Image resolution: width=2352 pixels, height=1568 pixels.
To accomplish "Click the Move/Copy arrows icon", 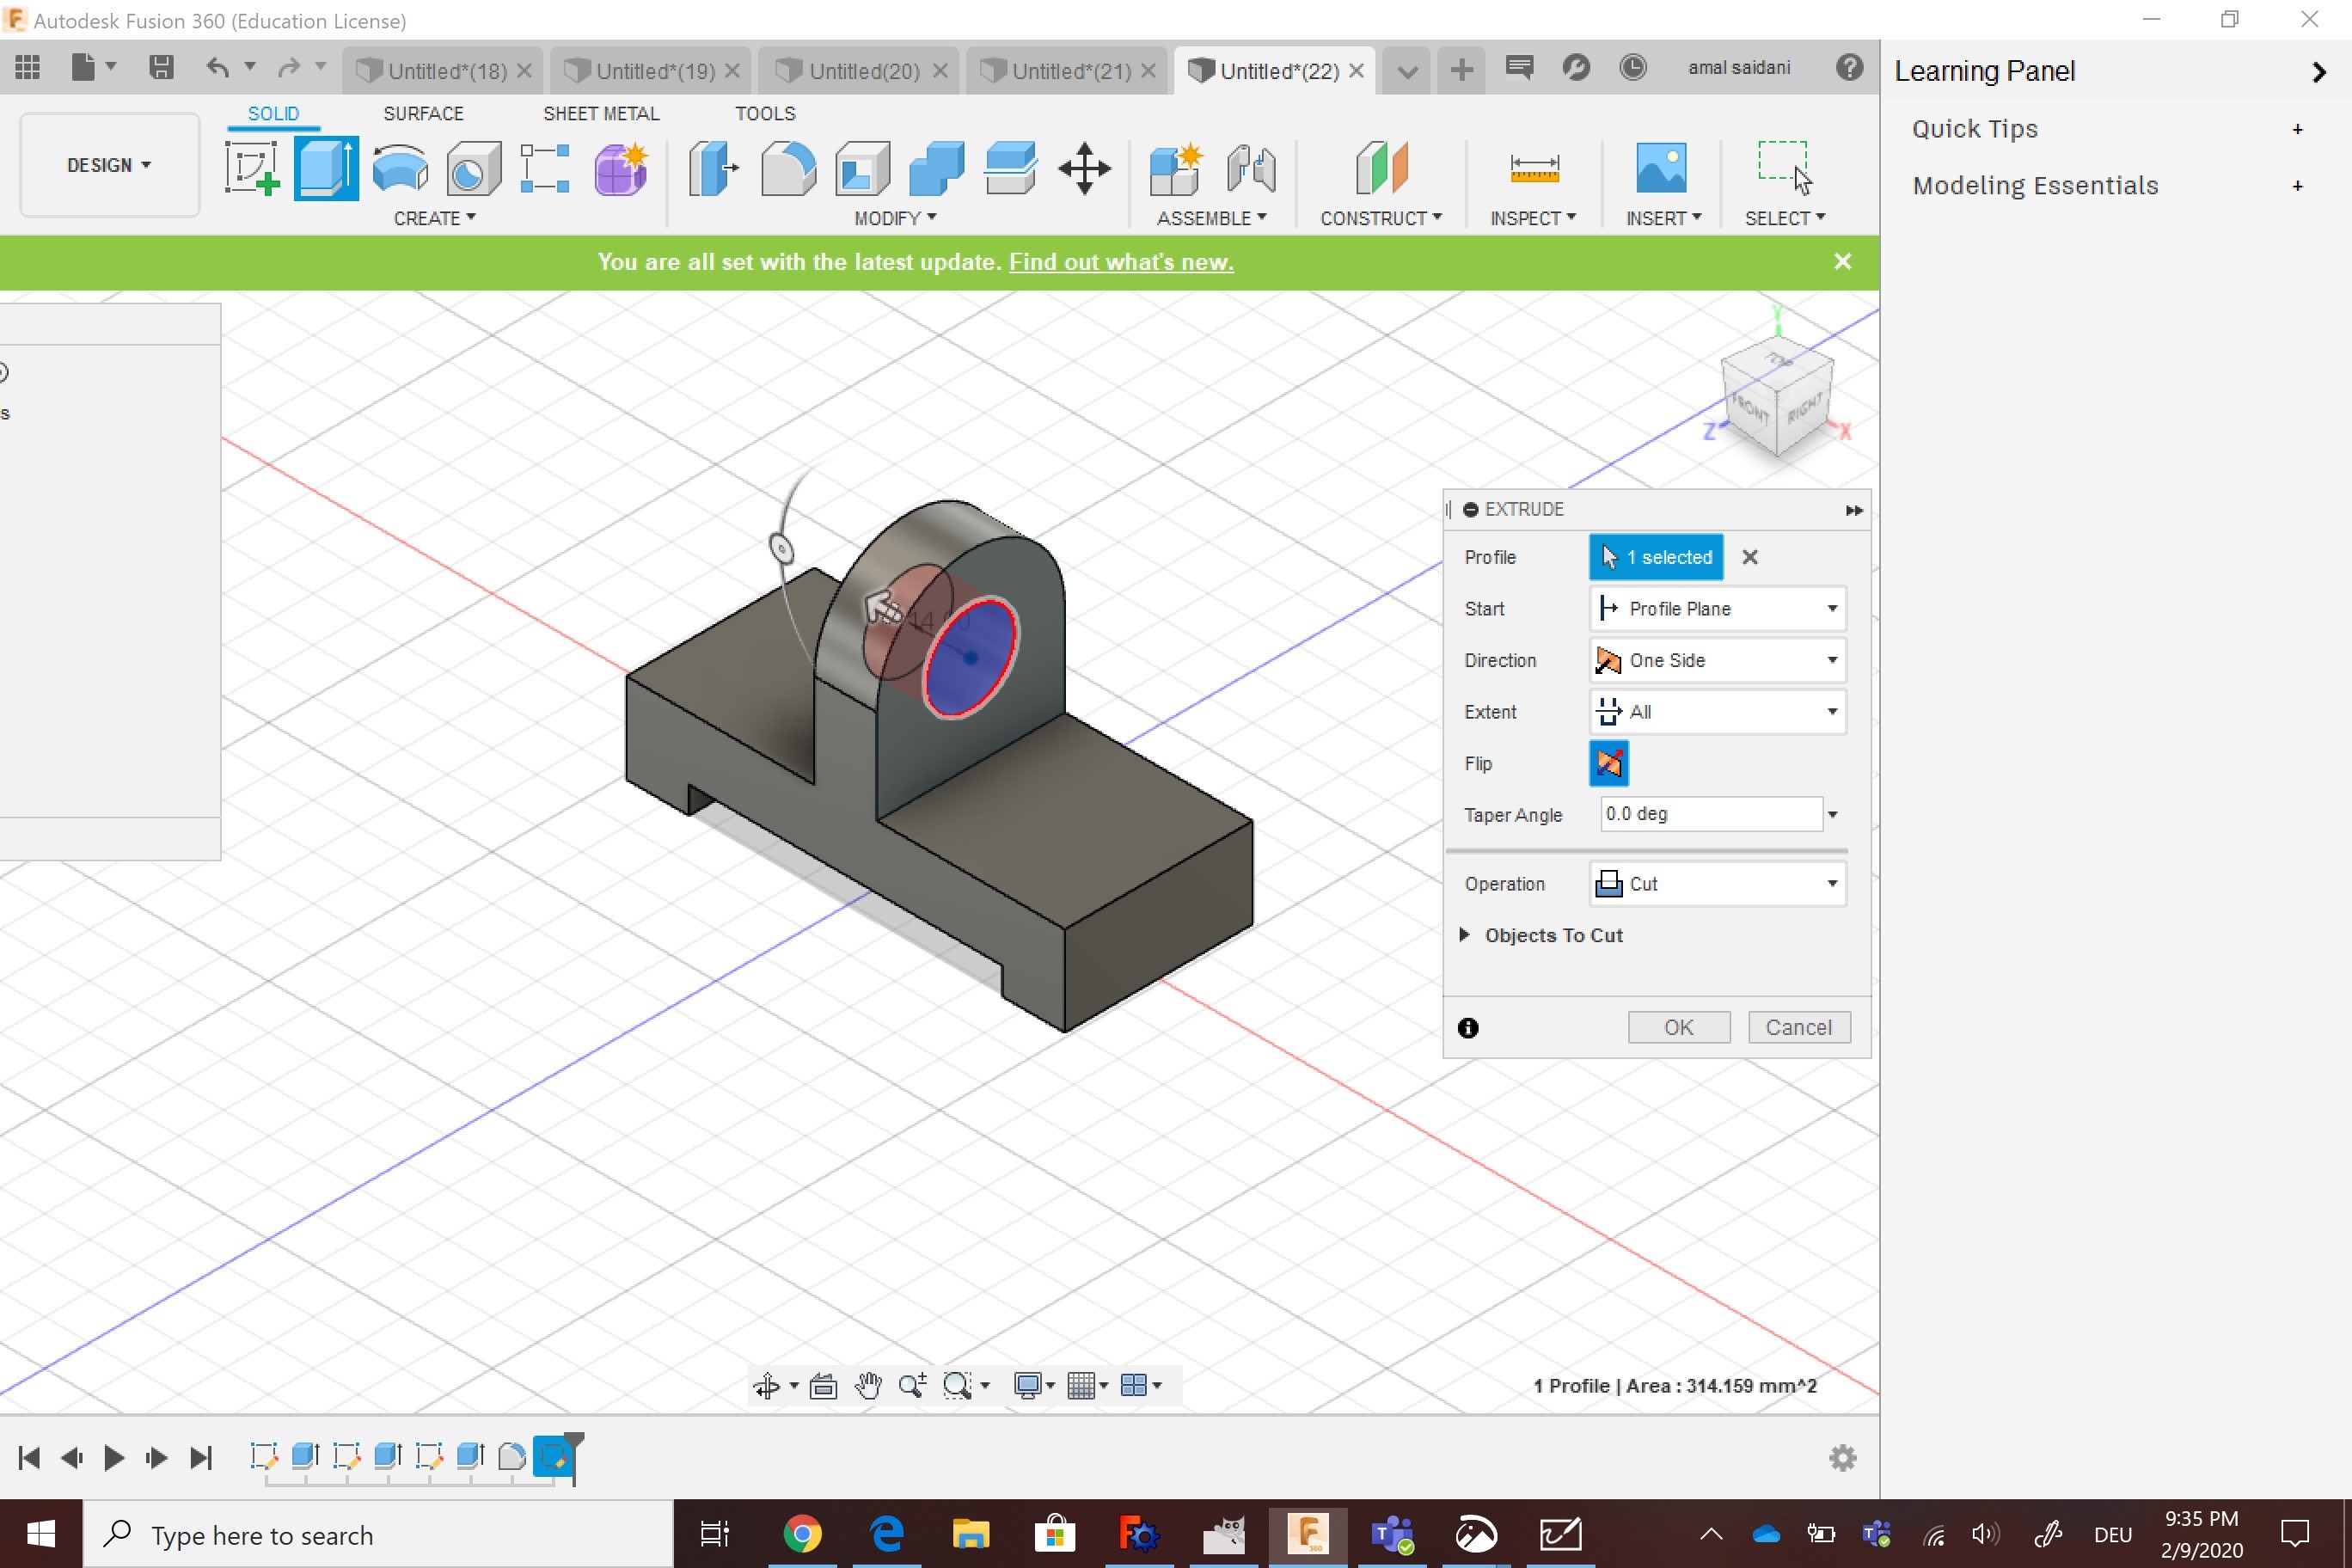I will tap(1084, 168).
